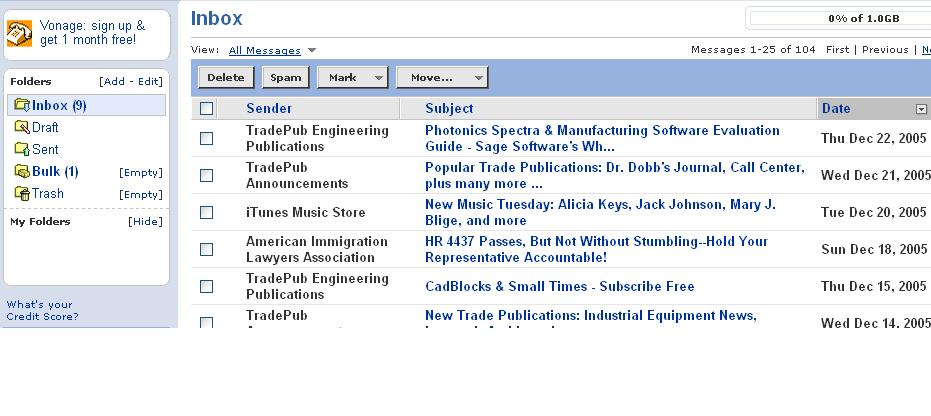Toggle the select-all messages checkbox

point(206,109)
